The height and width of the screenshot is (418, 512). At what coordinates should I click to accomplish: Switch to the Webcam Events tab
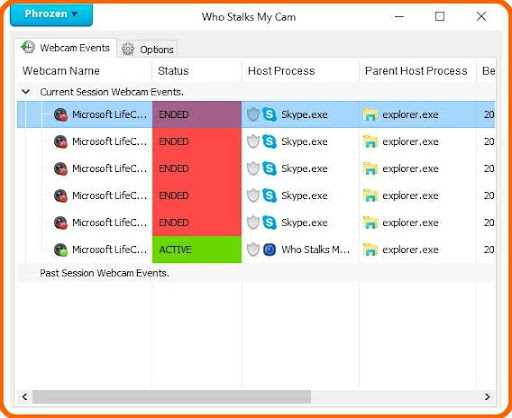(65, 48)
